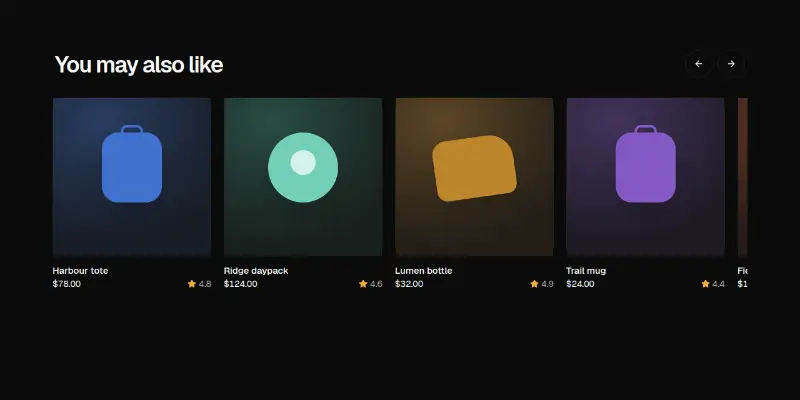
Task: Click the 4.8 rating value
Action: pos(205,284)
